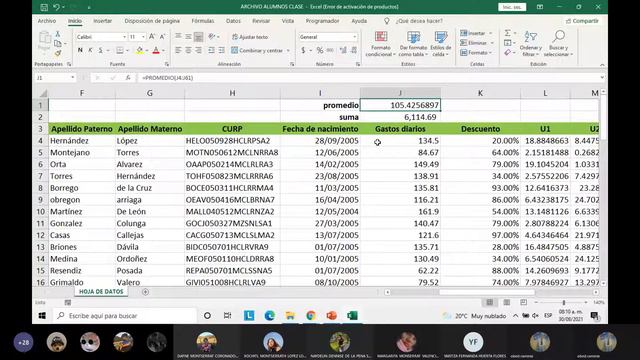
Task: Click the insert function fx icon
Action: tap(128, 78)
